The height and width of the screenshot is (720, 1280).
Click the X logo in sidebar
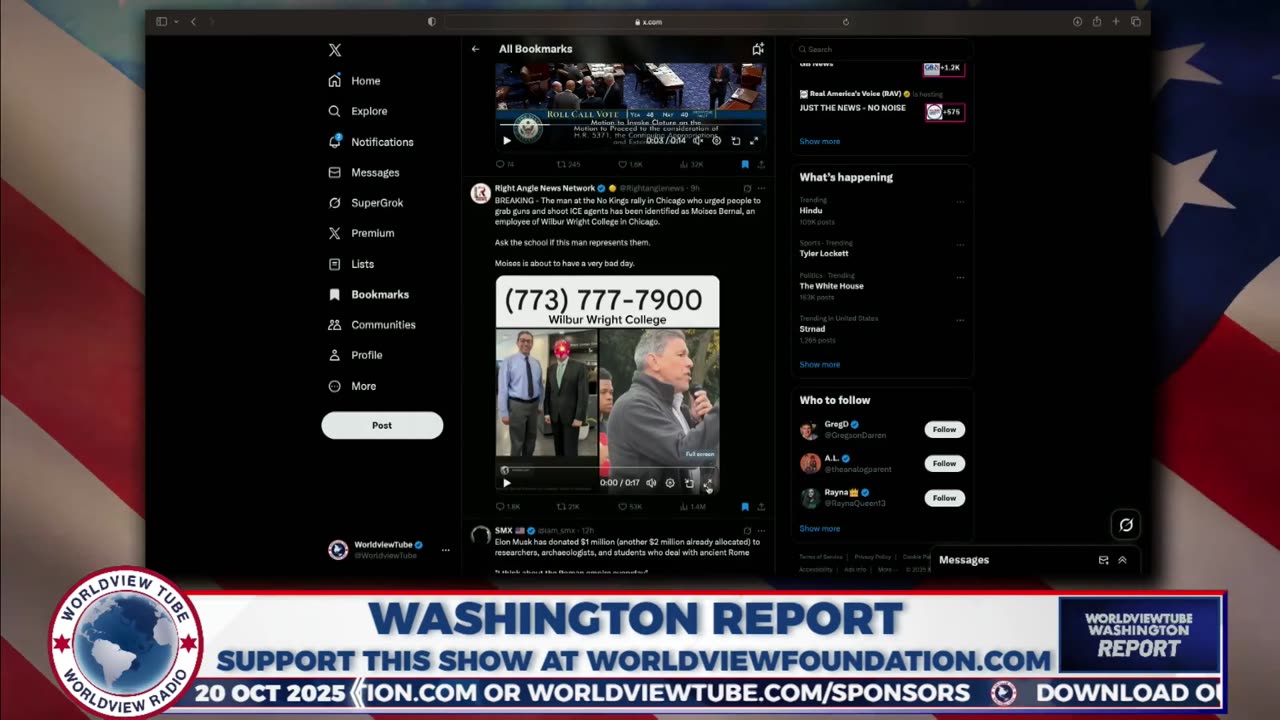coord(335,50)
